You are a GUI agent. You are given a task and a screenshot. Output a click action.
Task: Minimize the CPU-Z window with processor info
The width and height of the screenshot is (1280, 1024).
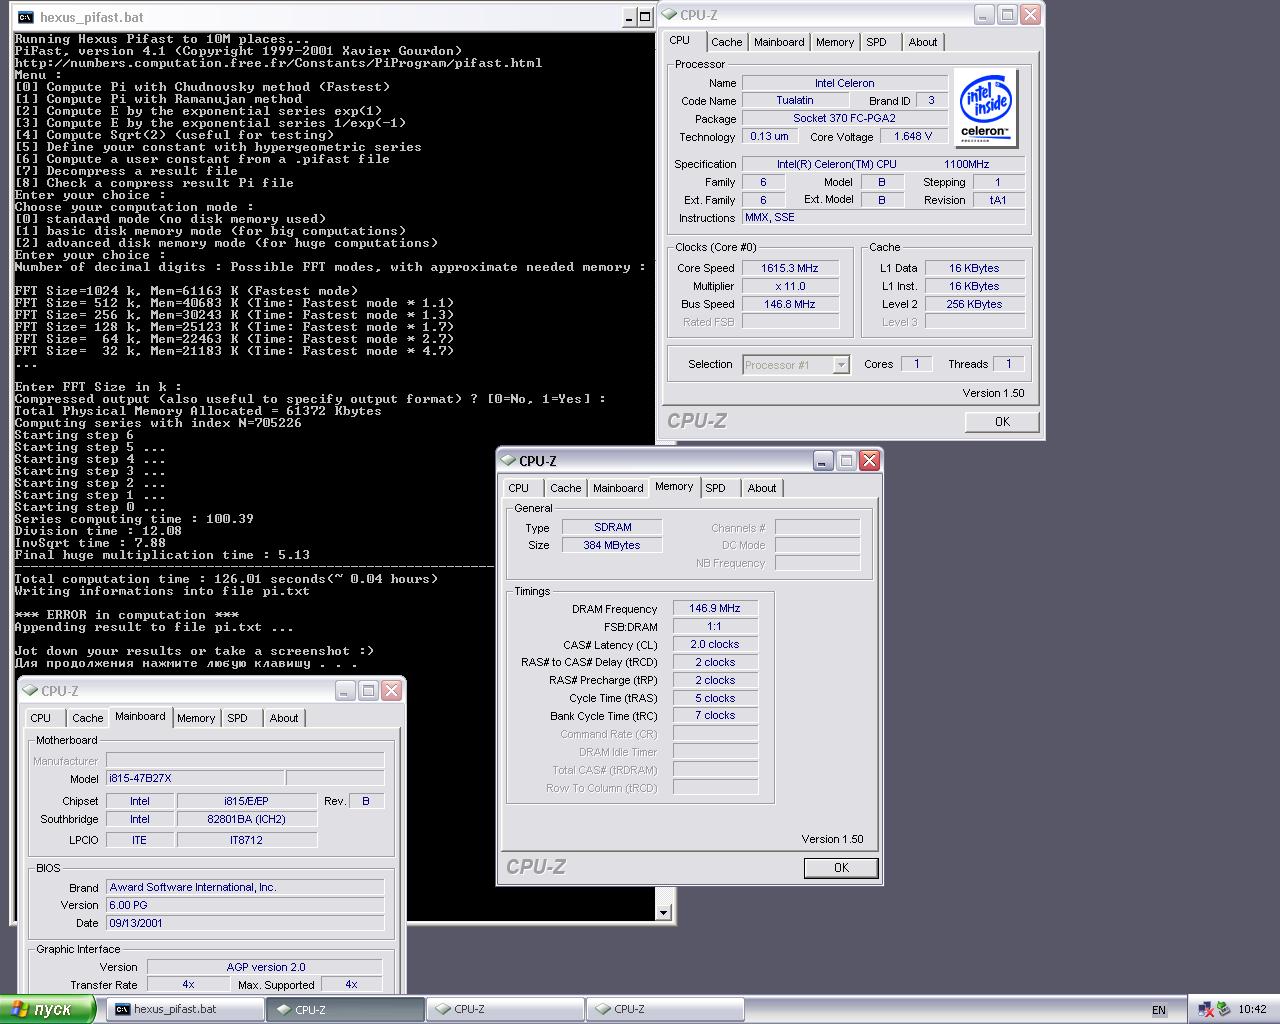click(x=984, y=14)
